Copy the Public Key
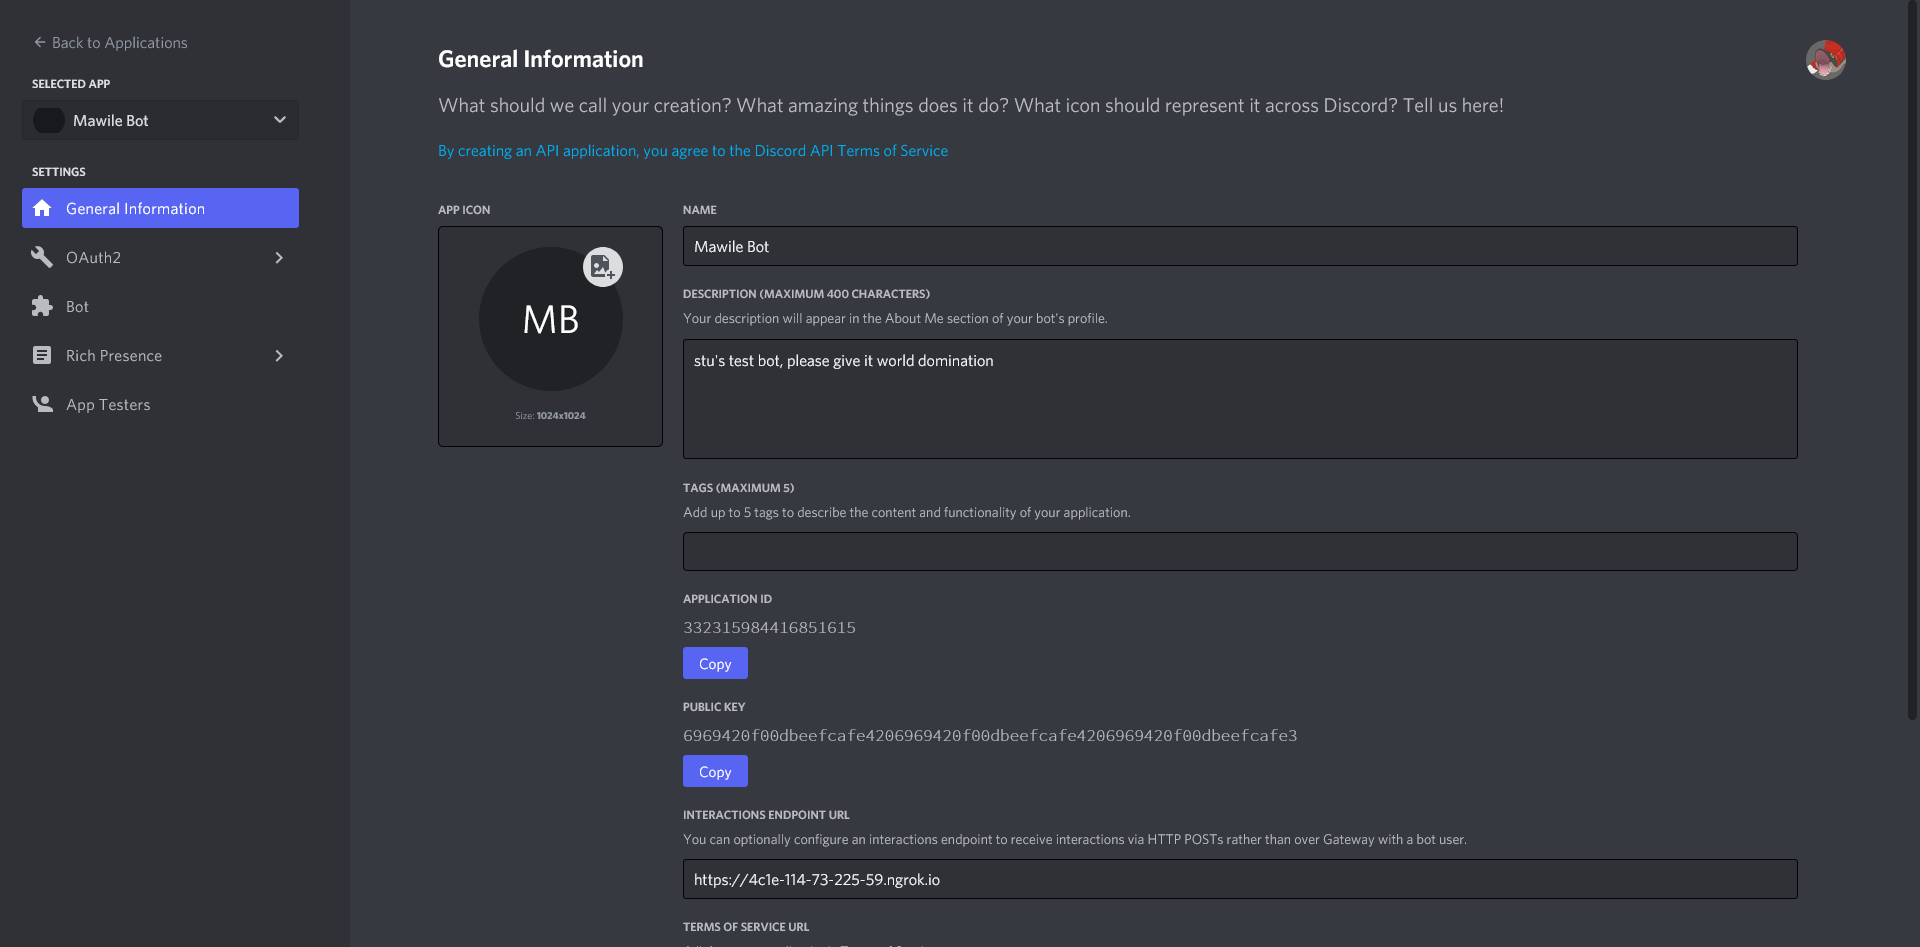1920x947 pixels. (715, 771)
